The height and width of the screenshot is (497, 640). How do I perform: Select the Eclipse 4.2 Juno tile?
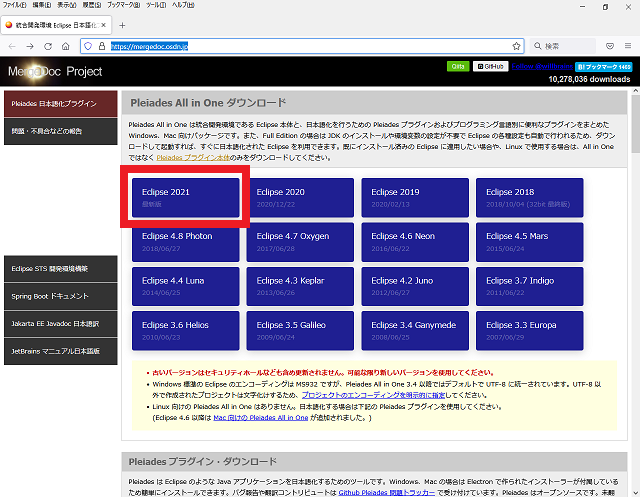tap(415, 286)
